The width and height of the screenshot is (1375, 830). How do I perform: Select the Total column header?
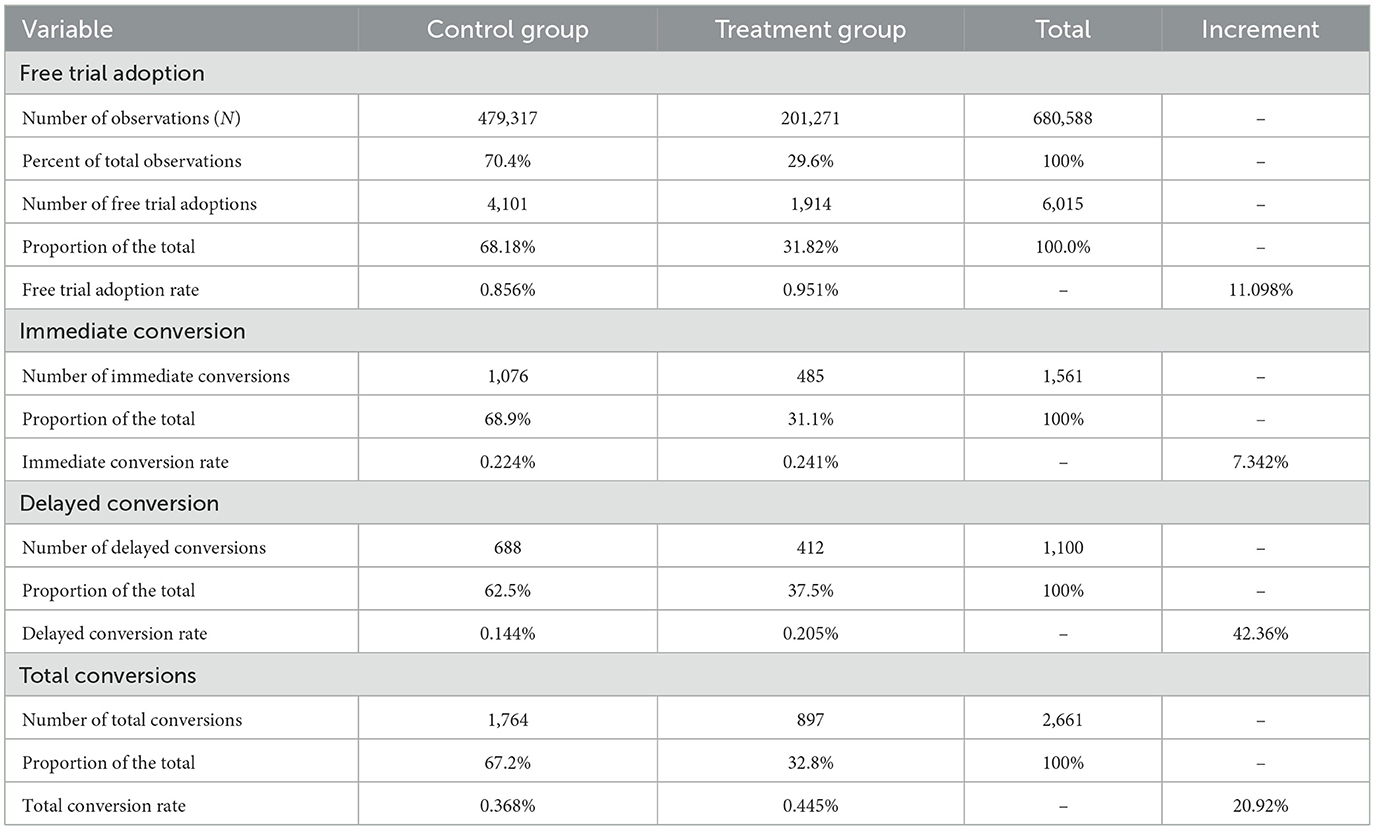point(1063,29)
